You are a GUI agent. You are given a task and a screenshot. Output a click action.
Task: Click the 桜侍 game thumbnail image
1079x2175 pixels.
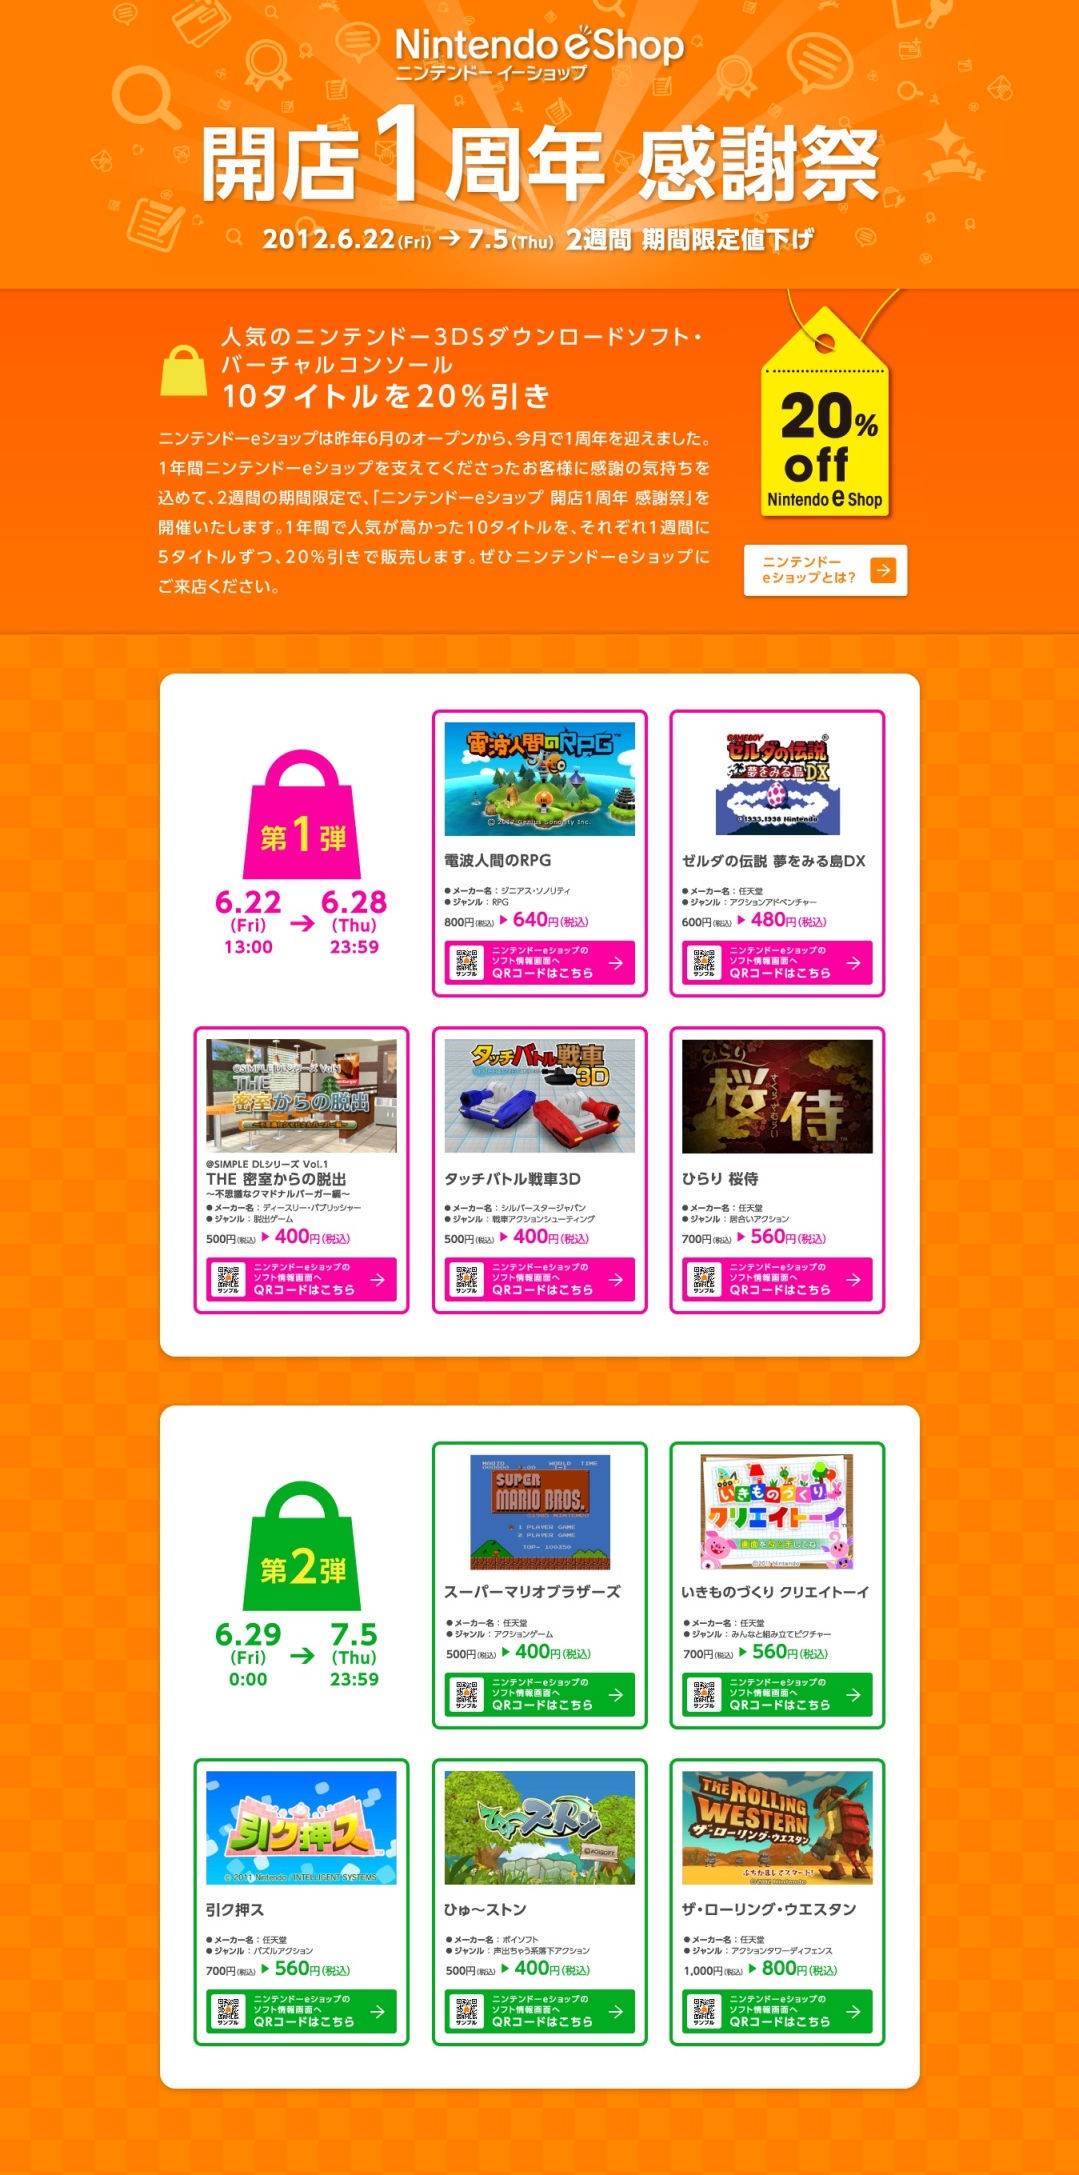tap(777, 1096)
